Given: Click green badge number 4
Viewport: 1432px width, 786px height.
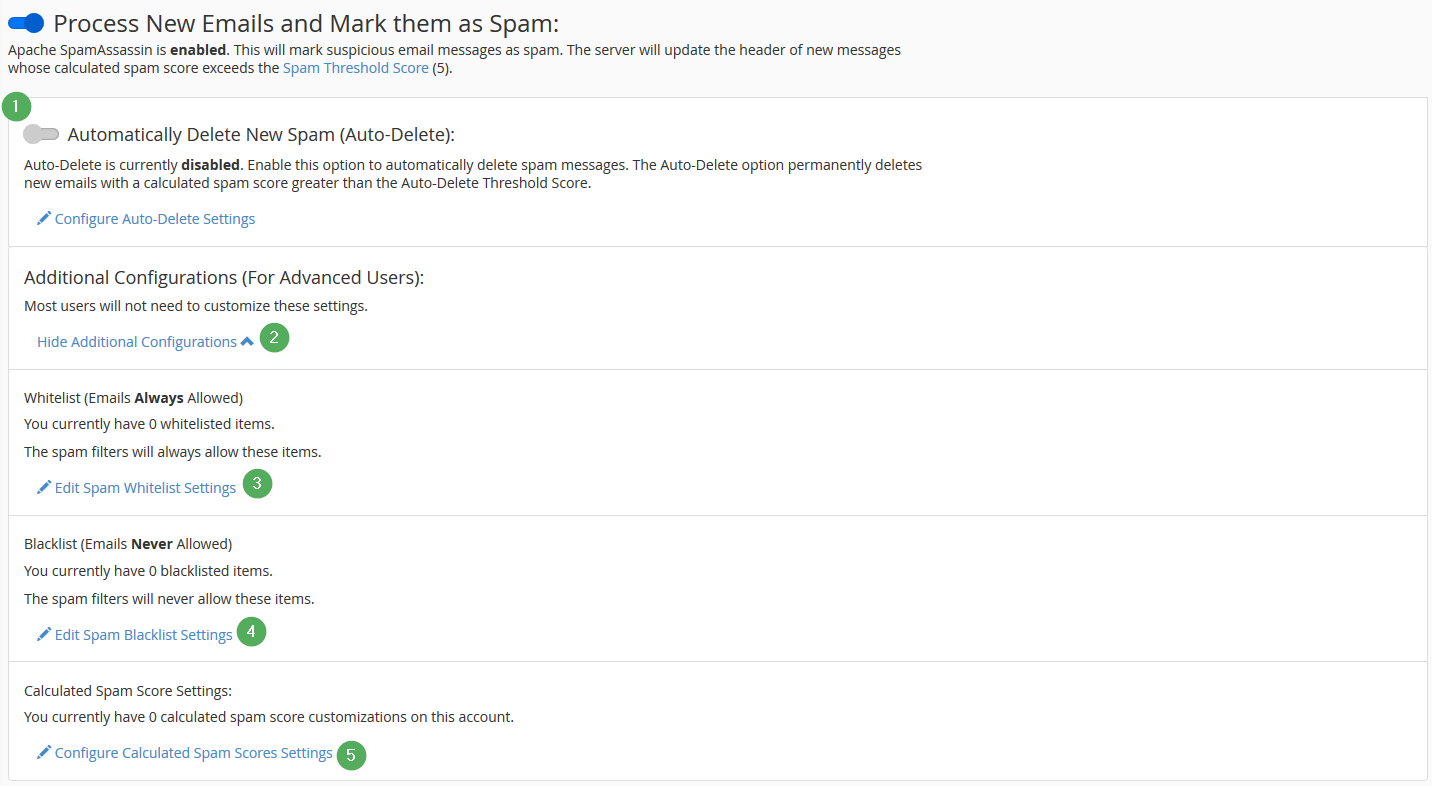Looking at the screenshot, I should point(252,631).
